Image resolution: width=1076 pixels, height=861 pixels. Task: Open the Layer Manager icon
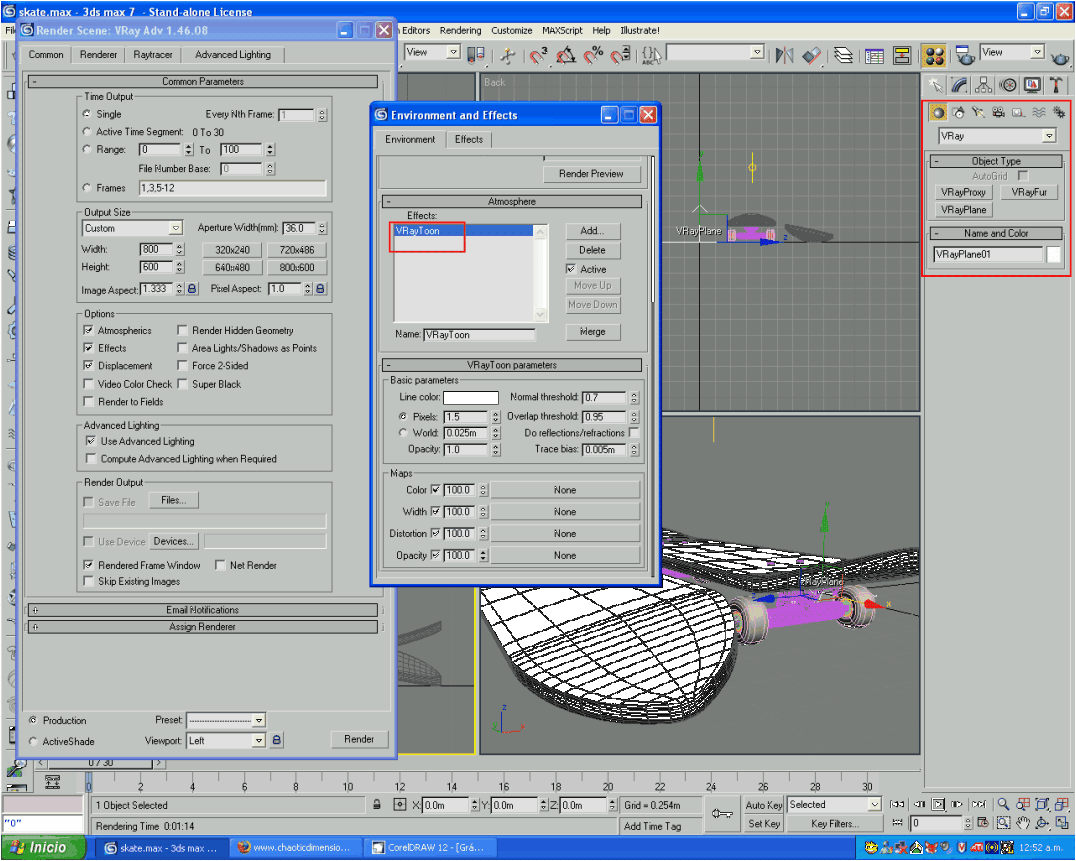843,55
